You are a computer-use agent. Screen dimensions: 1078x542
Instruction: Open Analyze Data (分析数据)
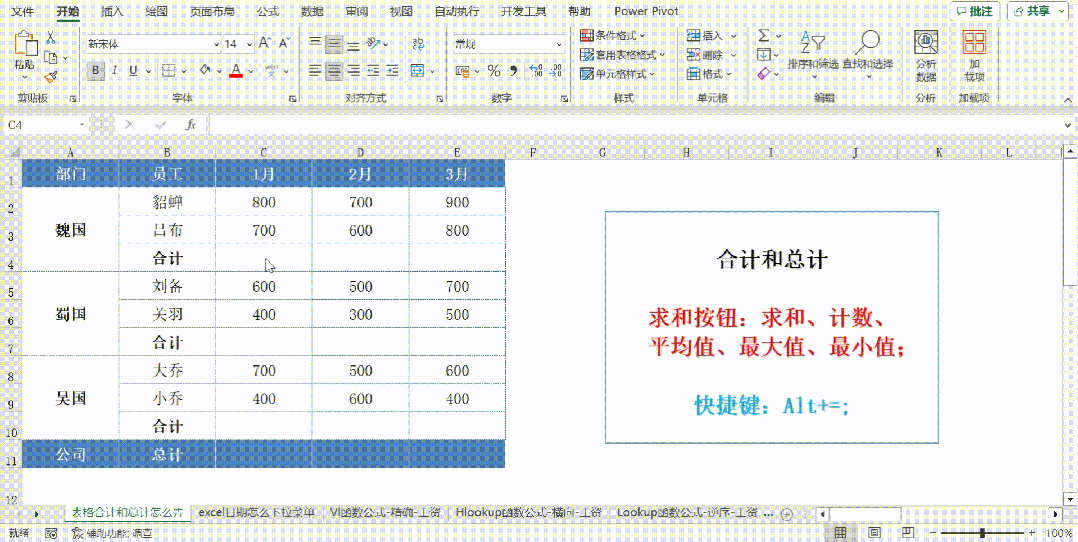point(926,56)
